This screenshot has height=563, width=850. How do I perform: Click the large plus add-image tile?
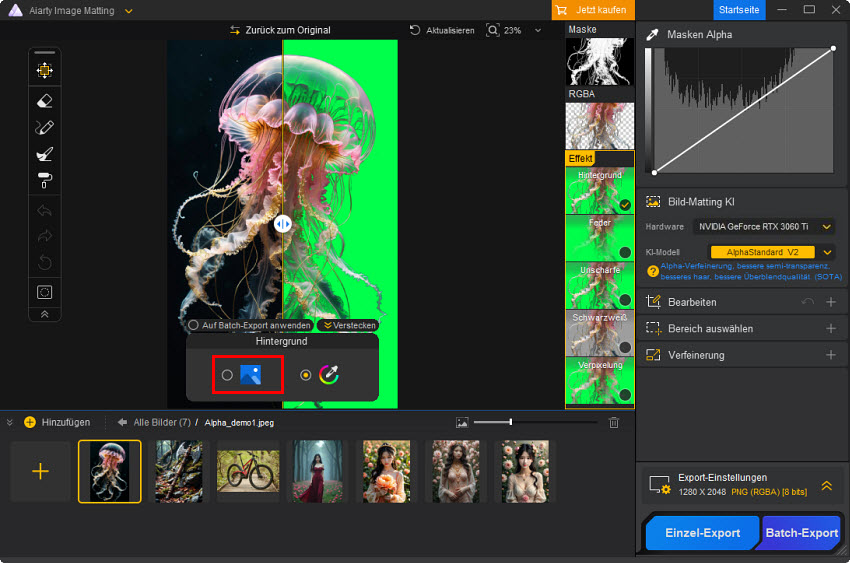pyautogui.click(x=41, y=471)
